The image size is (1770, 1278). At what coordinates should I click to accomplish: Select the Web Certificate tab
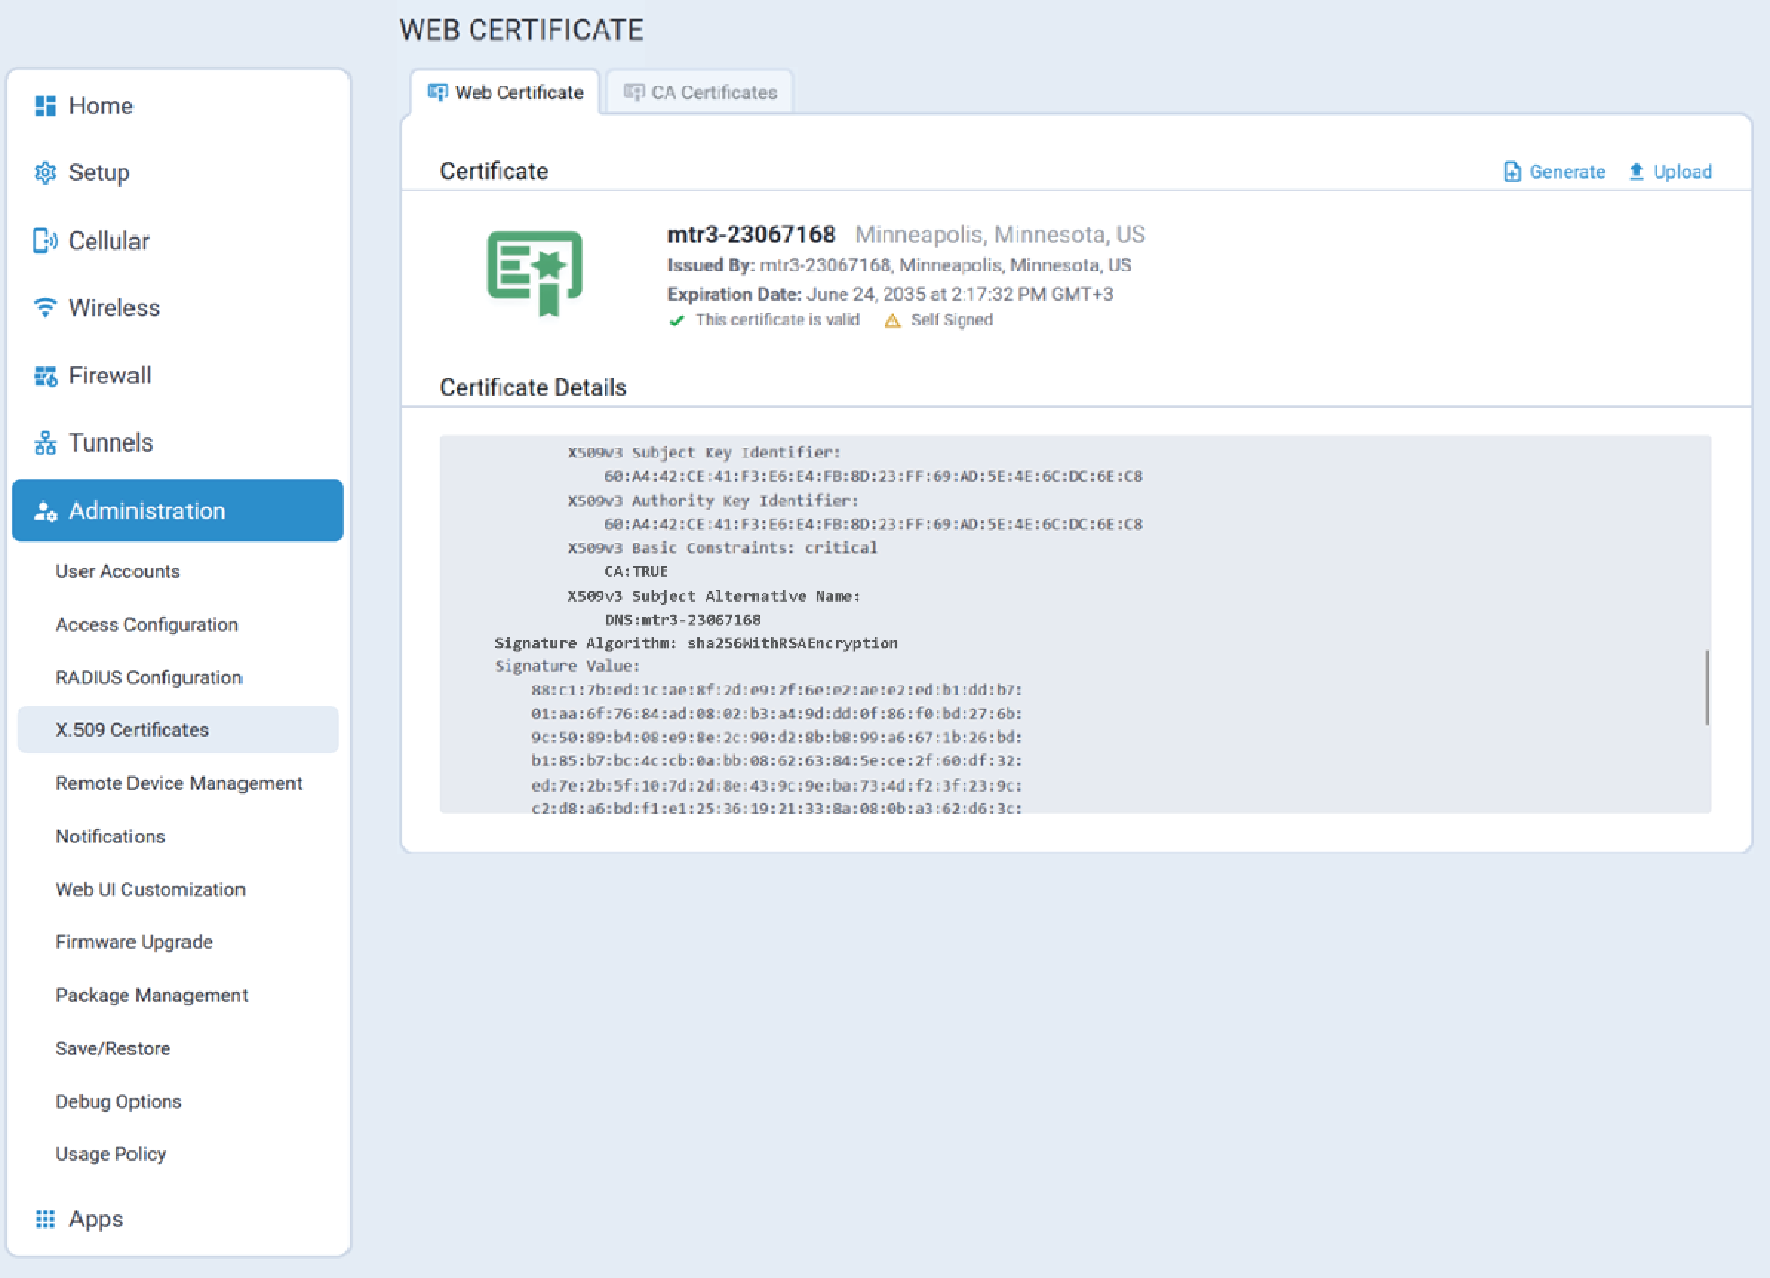506,93
